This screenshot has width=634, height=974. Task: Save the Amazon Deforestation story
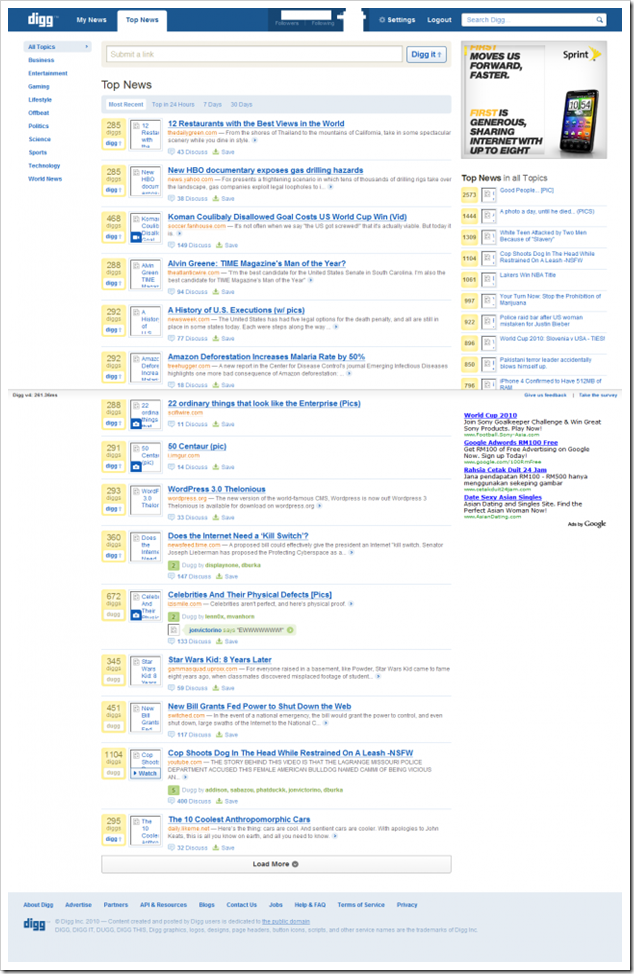click(224, 385)
